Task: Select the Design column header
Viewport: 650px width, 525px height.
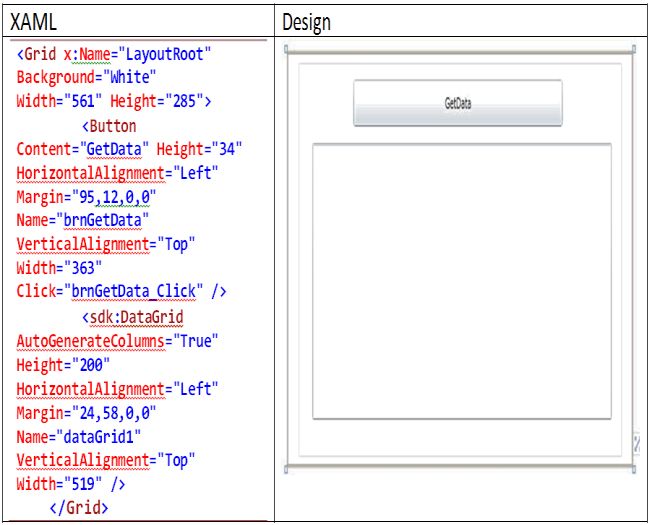Action: pos(306,21)
